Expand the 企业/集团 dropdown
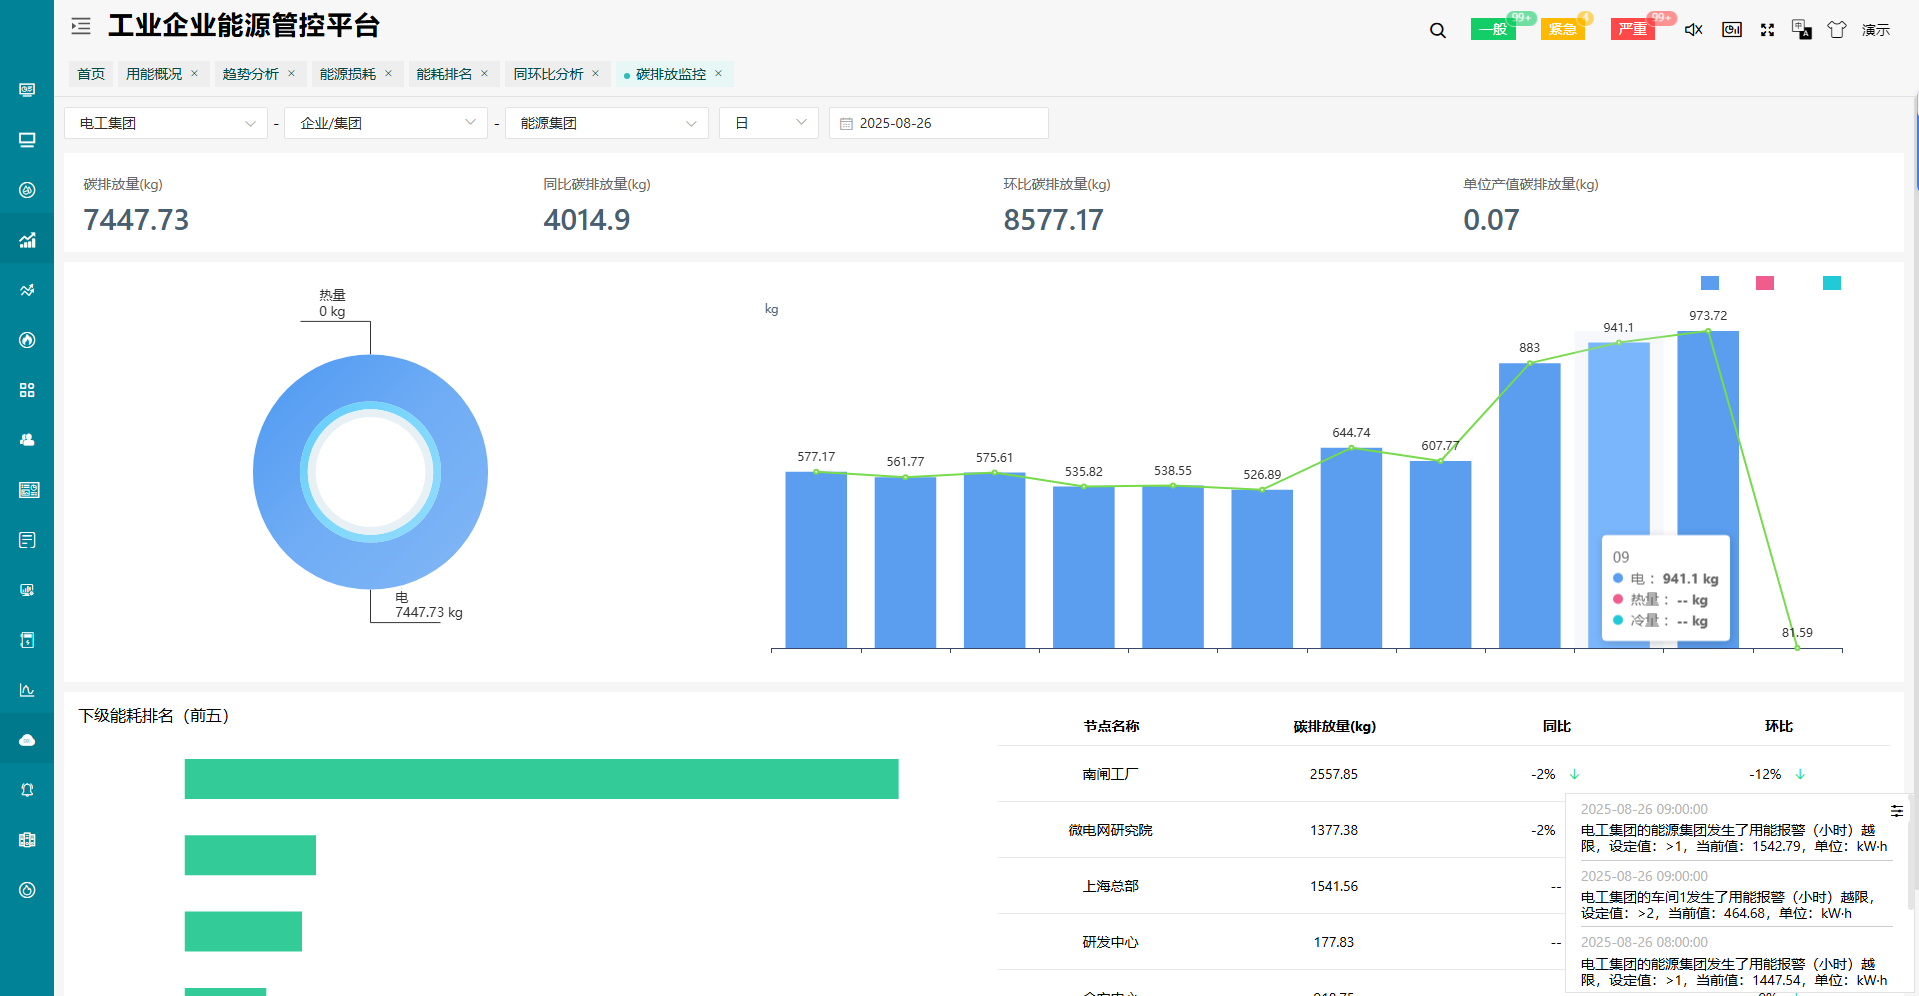This screenshot has height=996, width=1919. tap(386, 123)
